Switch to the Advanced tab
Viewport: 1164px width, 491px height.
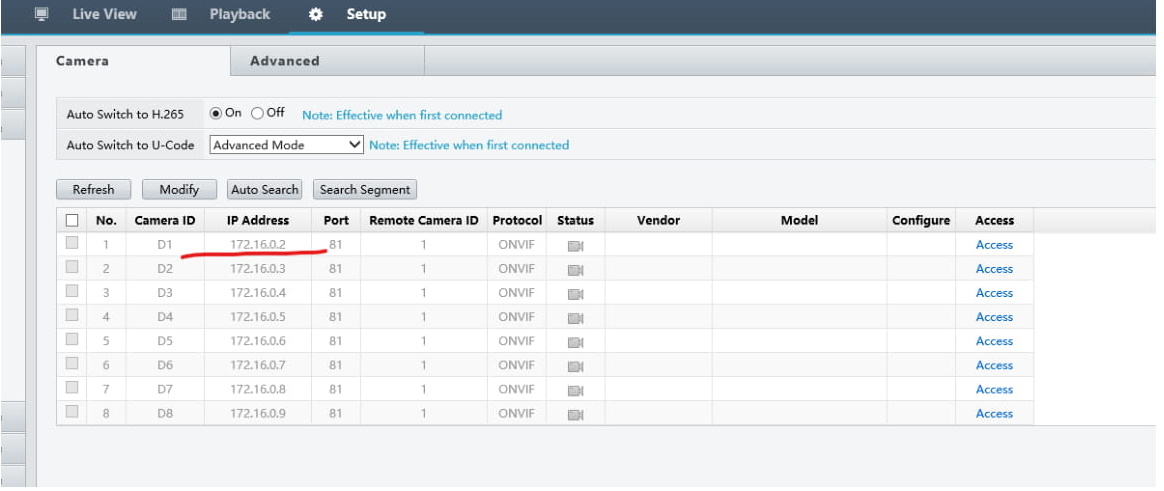pyautogui.click(x=285, y=61)
